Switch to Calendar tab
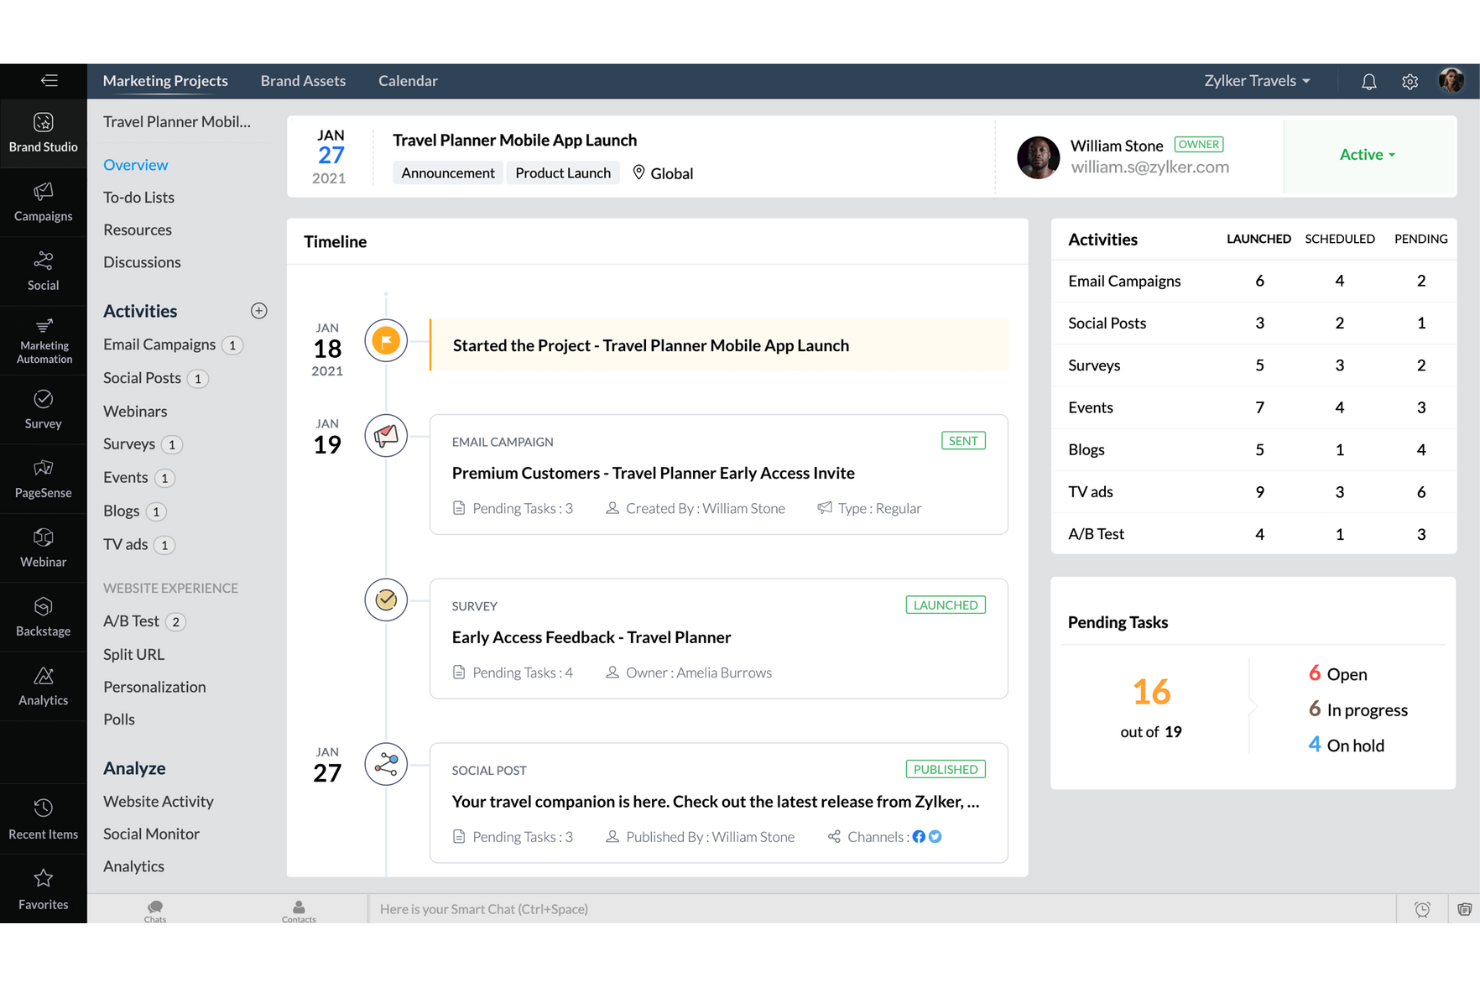The width and height of the screenshot is (1480, 987). 408,81
